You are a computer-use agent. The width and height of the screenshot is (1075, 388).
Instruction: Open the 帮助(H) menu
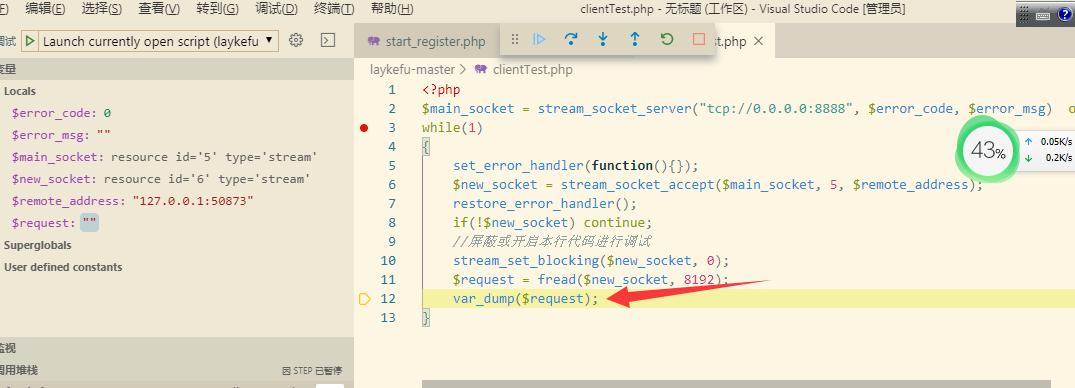coord(392,9)
